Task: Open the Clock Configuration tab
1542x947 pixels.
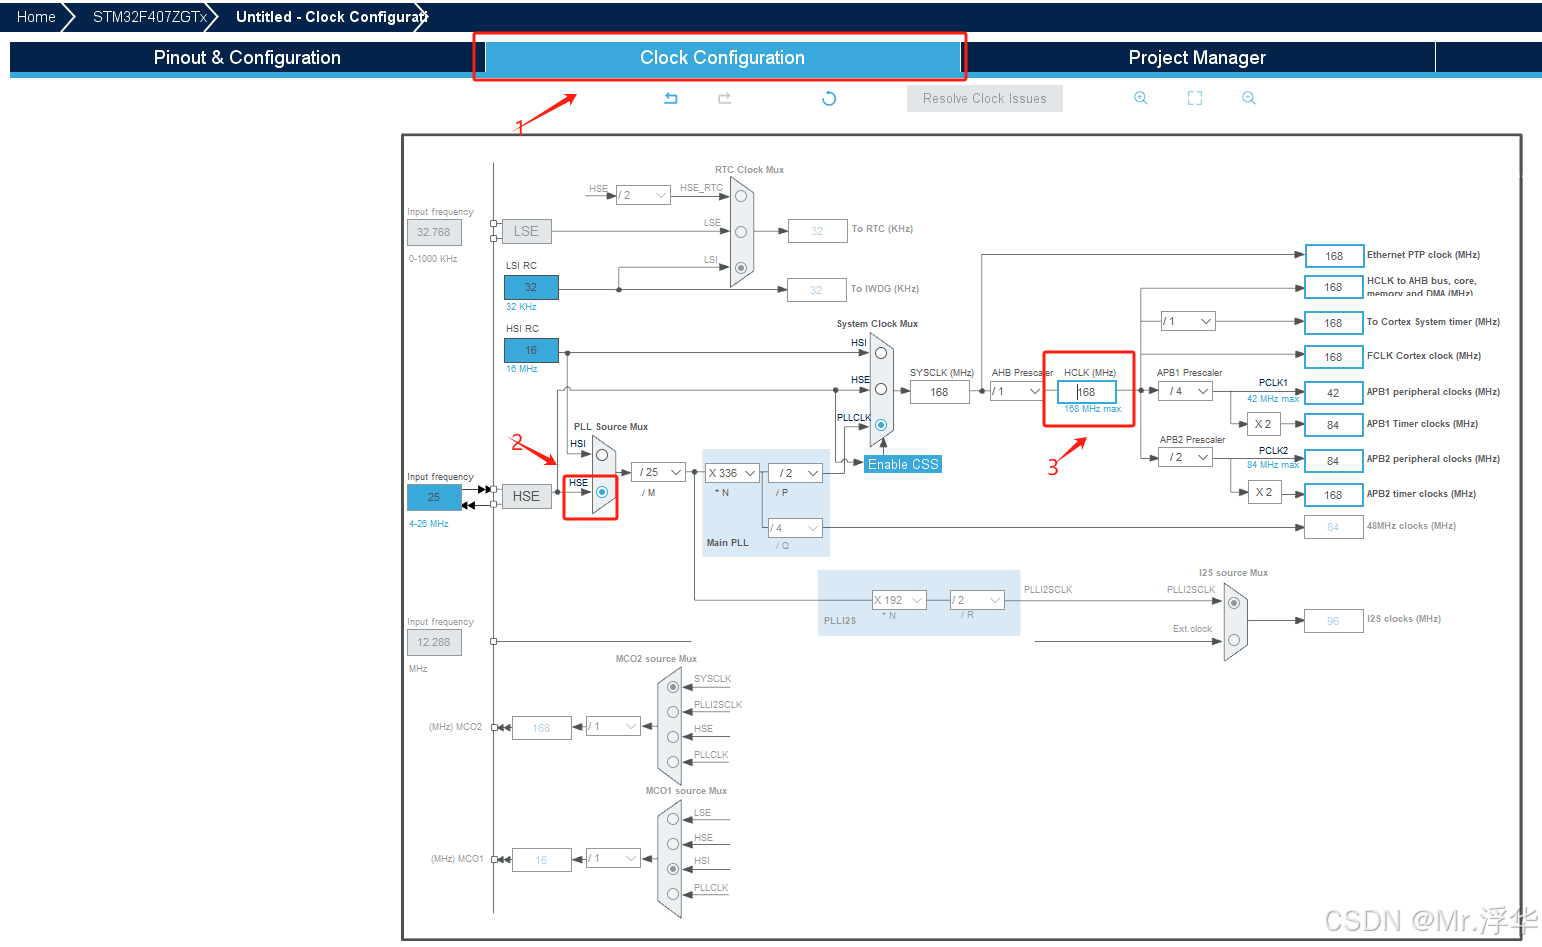Action: pos(722,57)
